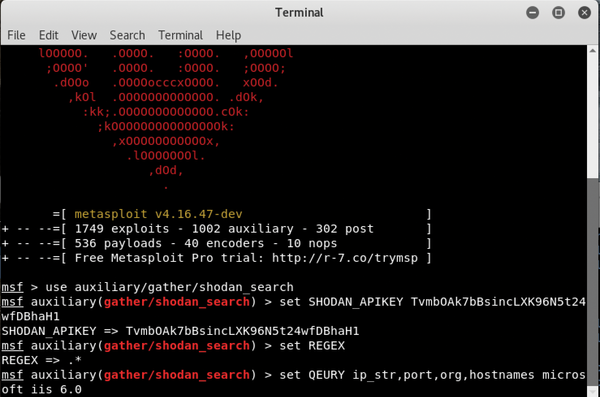Click the 'wfDBhaH1' wrapped key line

point(31,317)
